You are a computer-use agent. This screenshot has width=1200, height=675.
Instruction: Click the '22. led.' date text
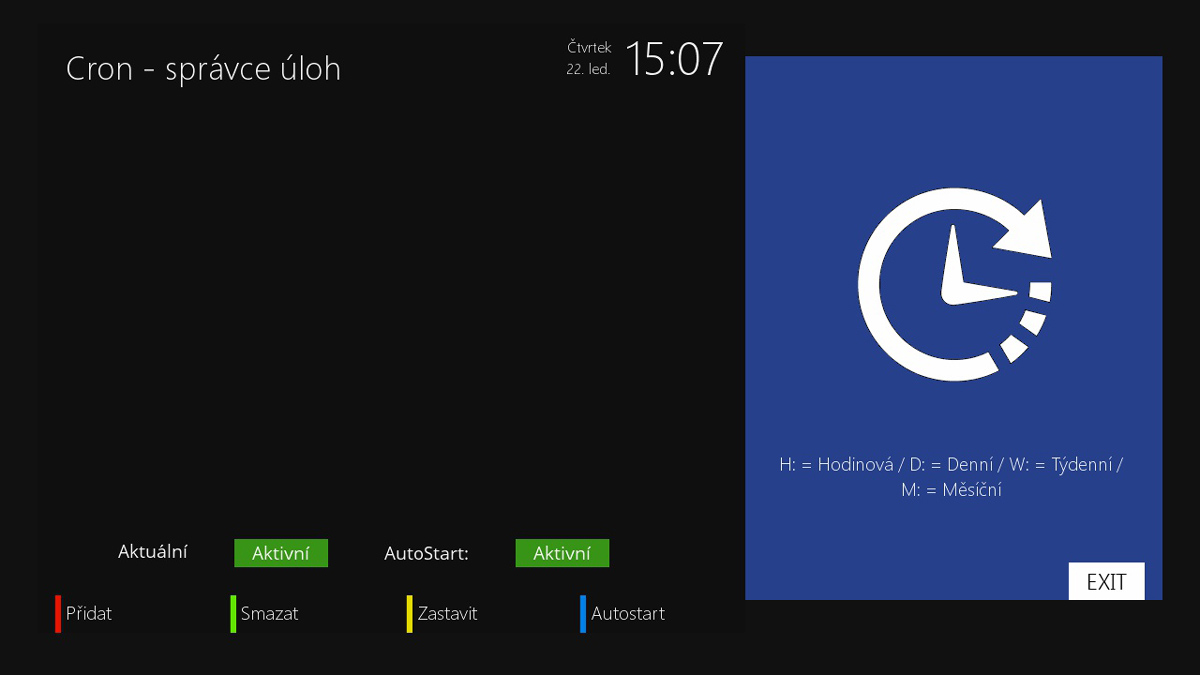click(x=588, y=70)
